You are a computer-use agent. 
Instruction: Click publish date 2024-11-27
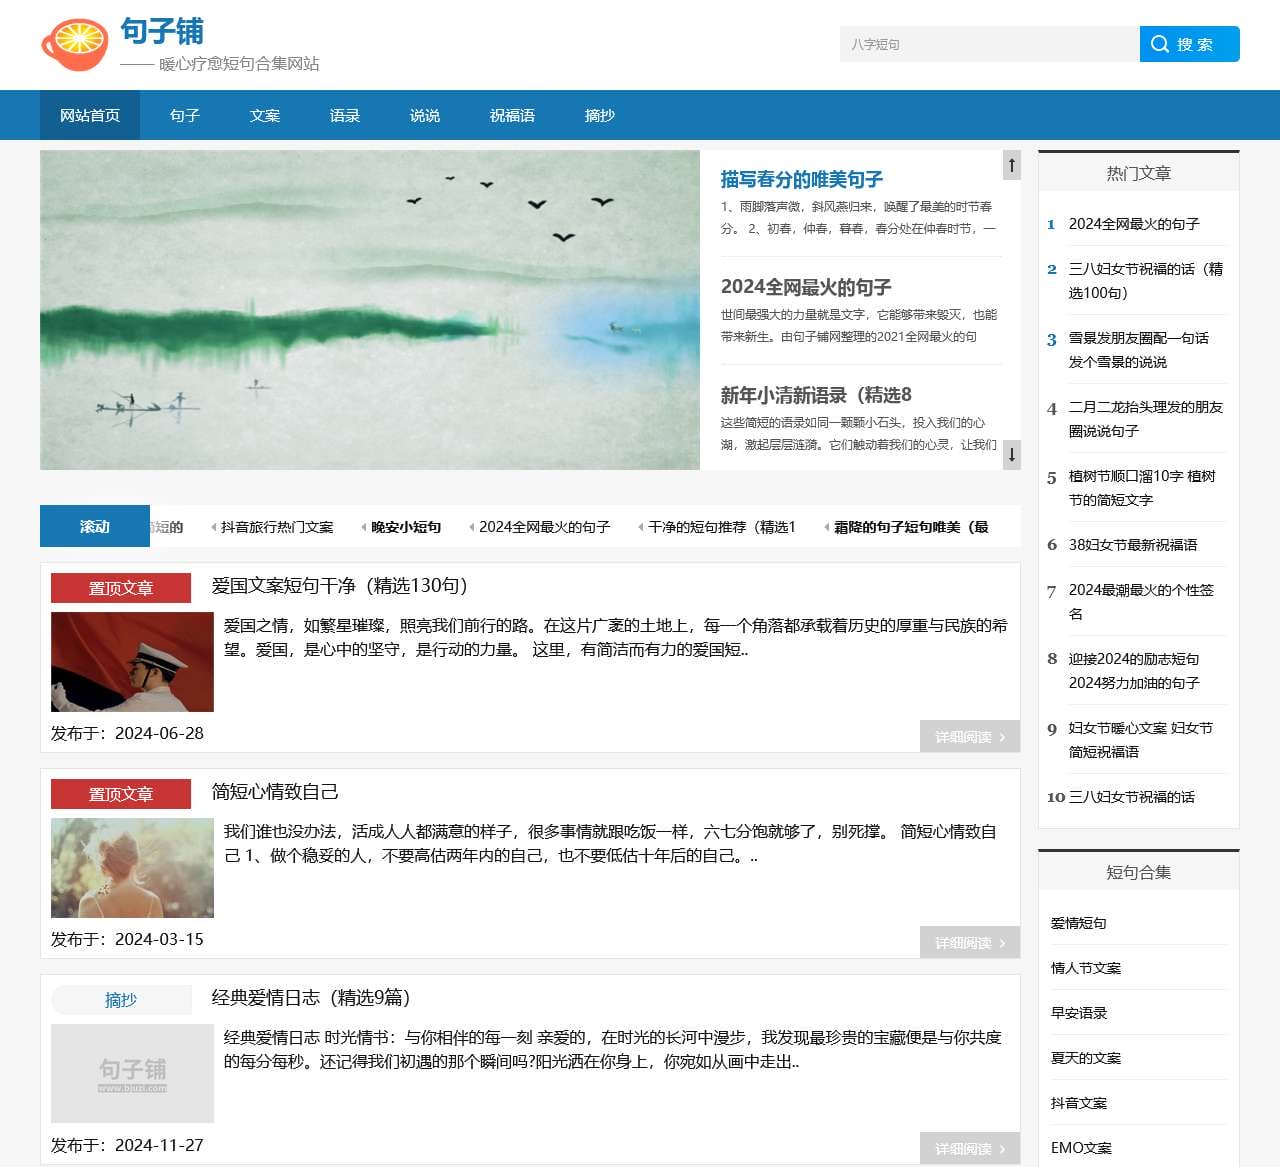159,1145
